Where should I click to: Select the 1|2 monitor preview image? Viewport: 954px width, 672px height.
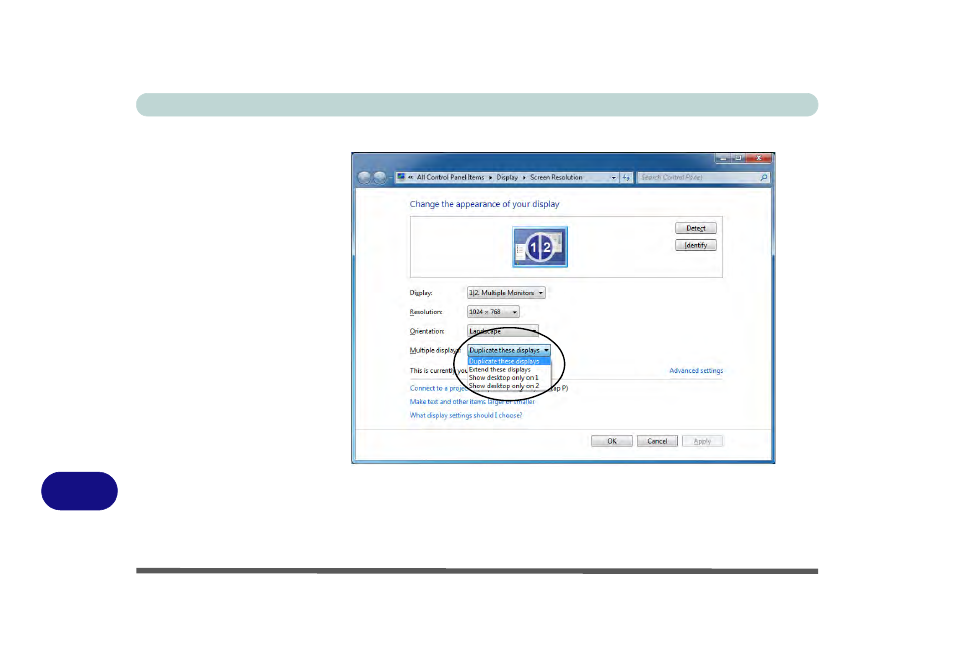point(540,246)
